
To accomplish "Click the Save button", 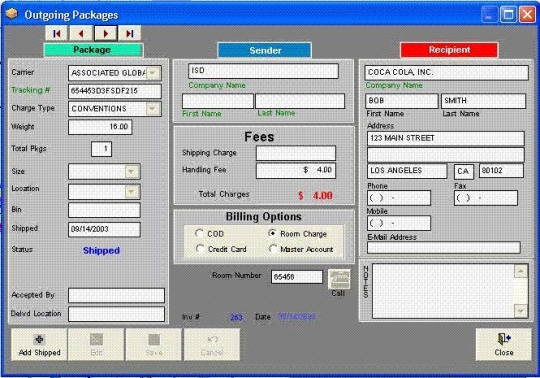I will (x=154, y=344).
